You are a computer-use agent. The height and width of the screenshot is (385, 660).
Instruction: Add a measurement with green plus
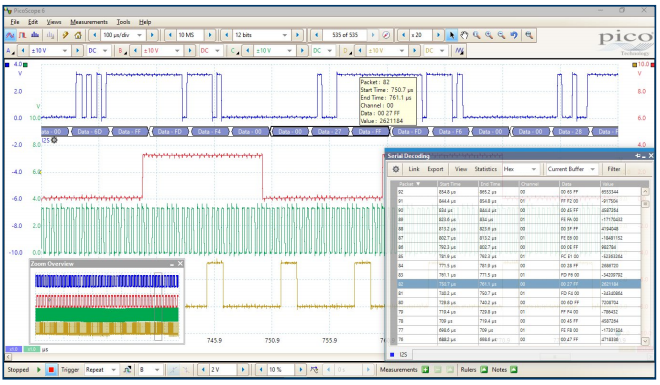pyautogui.click(x=425, y=370)
